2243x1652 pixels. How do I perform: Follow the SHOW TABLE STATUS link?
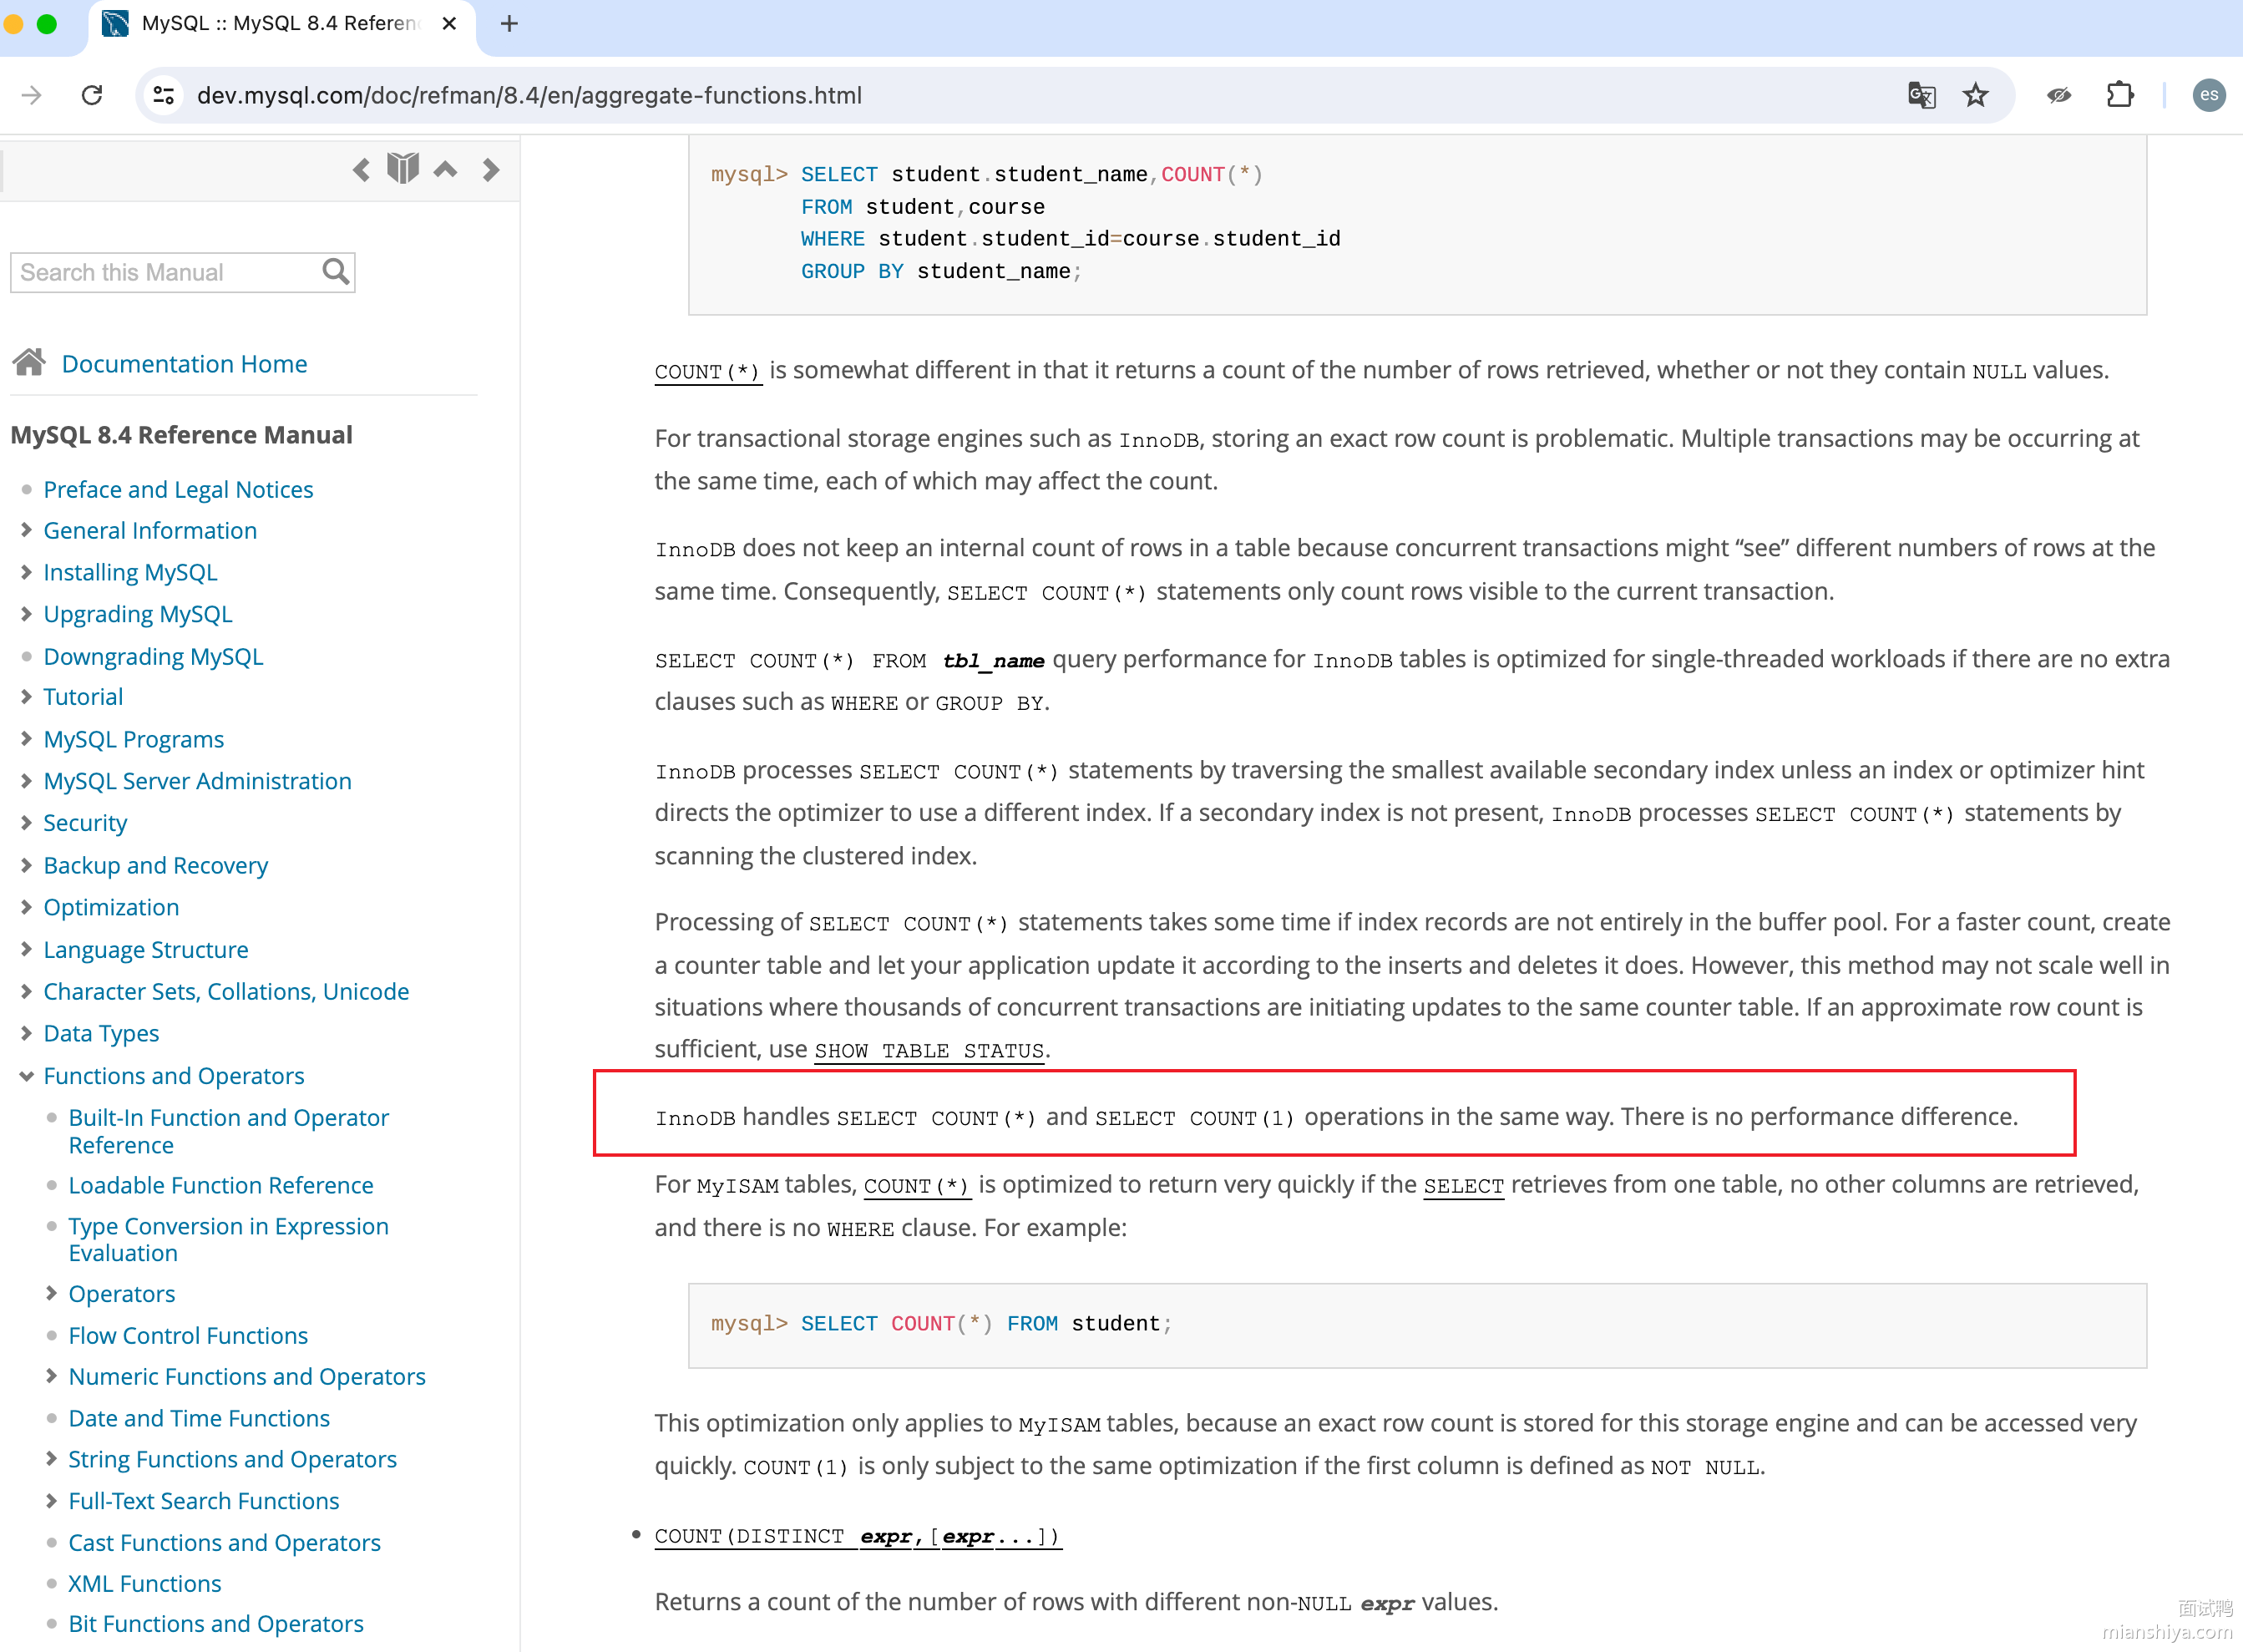(x=929, y=1050)
